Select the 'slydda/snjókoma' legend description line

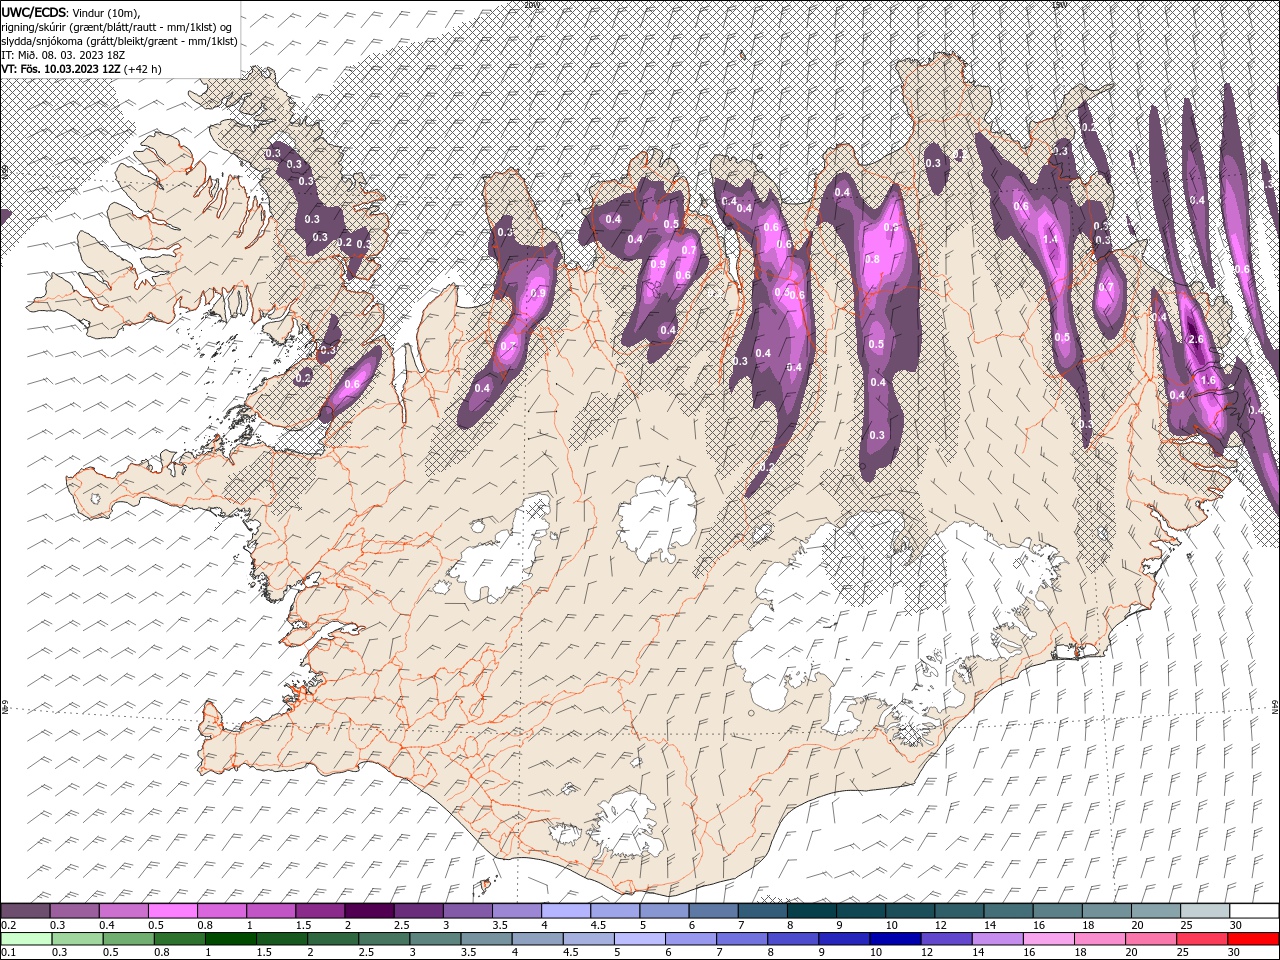tap(120, 41)
